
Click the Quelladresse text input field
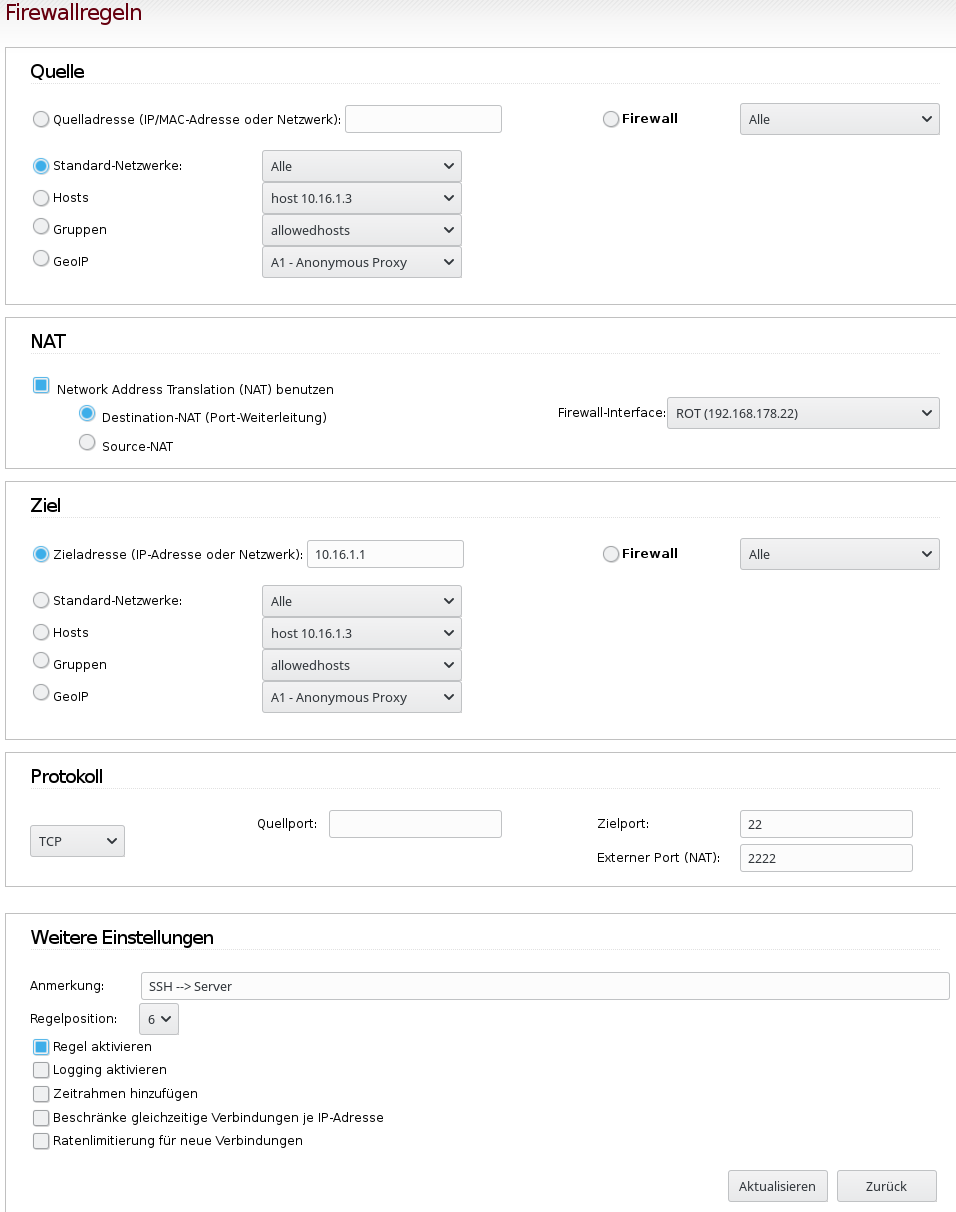[423, 119]
